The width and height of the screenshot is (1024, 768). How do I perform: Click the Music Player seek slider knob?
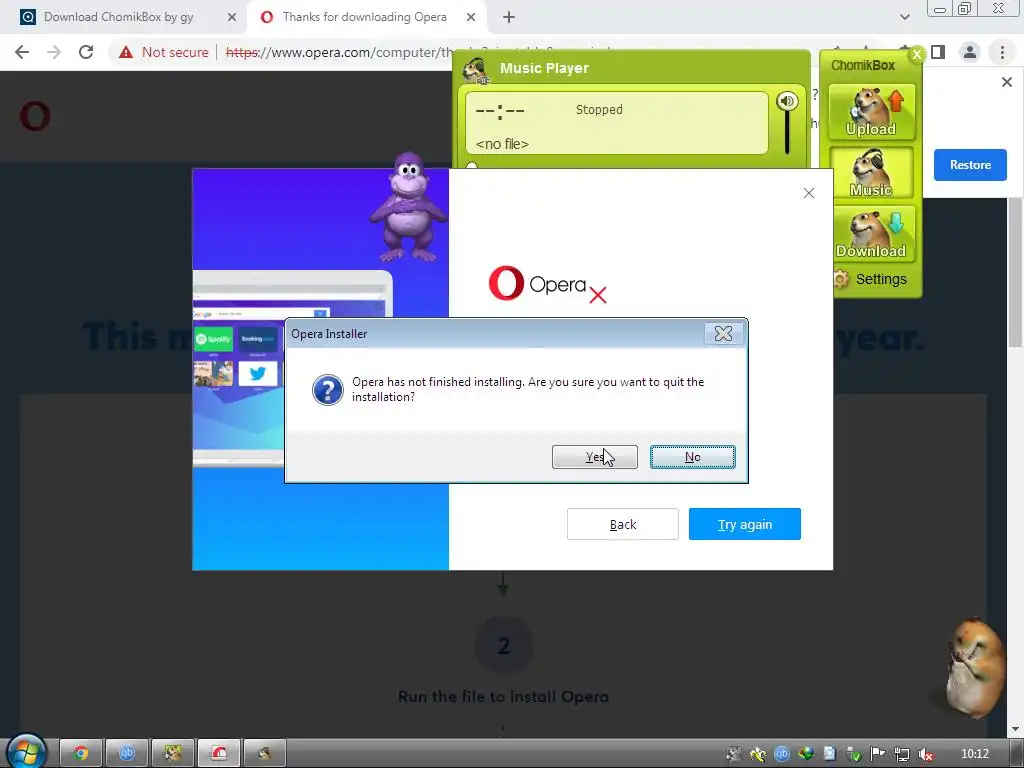(472, 166)
